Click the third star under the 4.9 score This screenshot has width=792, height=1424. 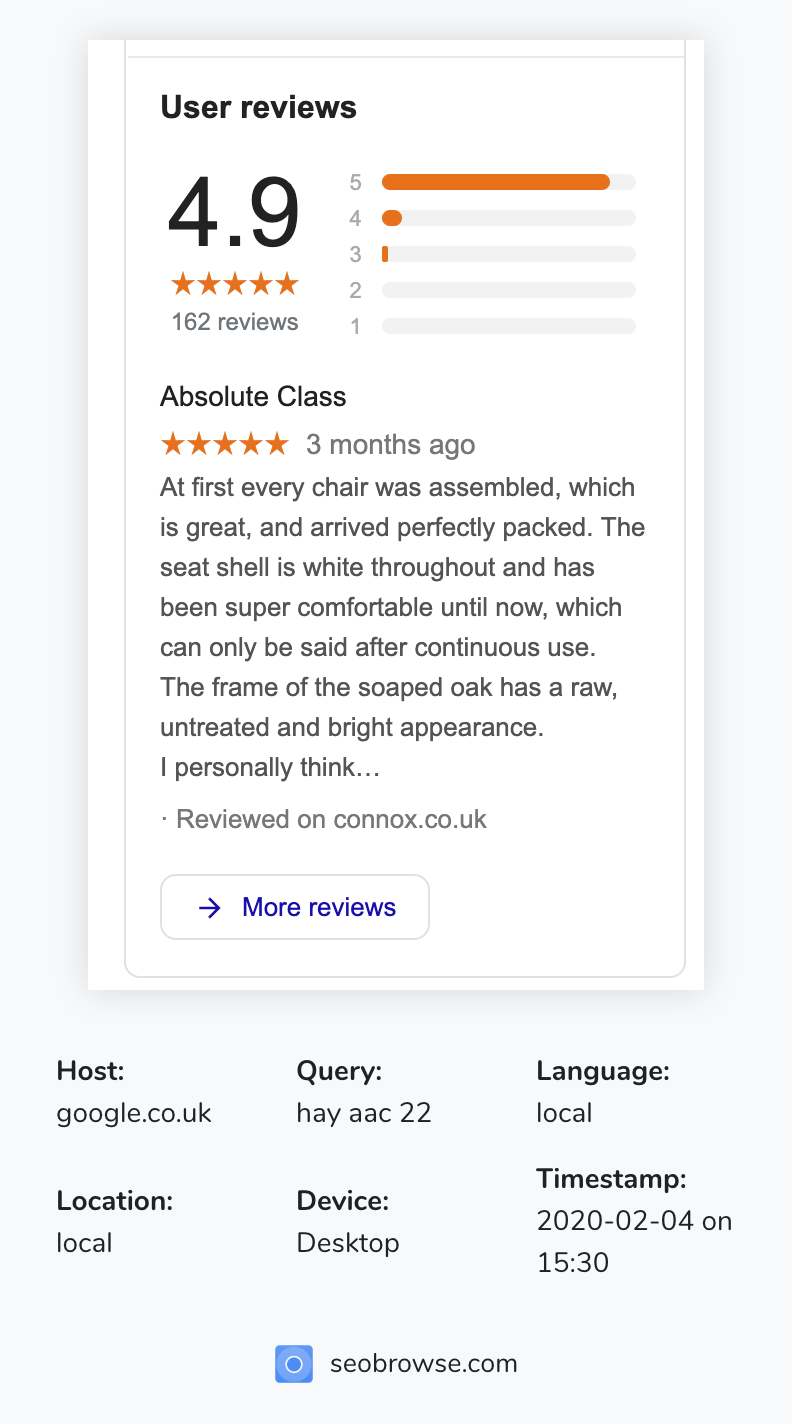point(234,284)
